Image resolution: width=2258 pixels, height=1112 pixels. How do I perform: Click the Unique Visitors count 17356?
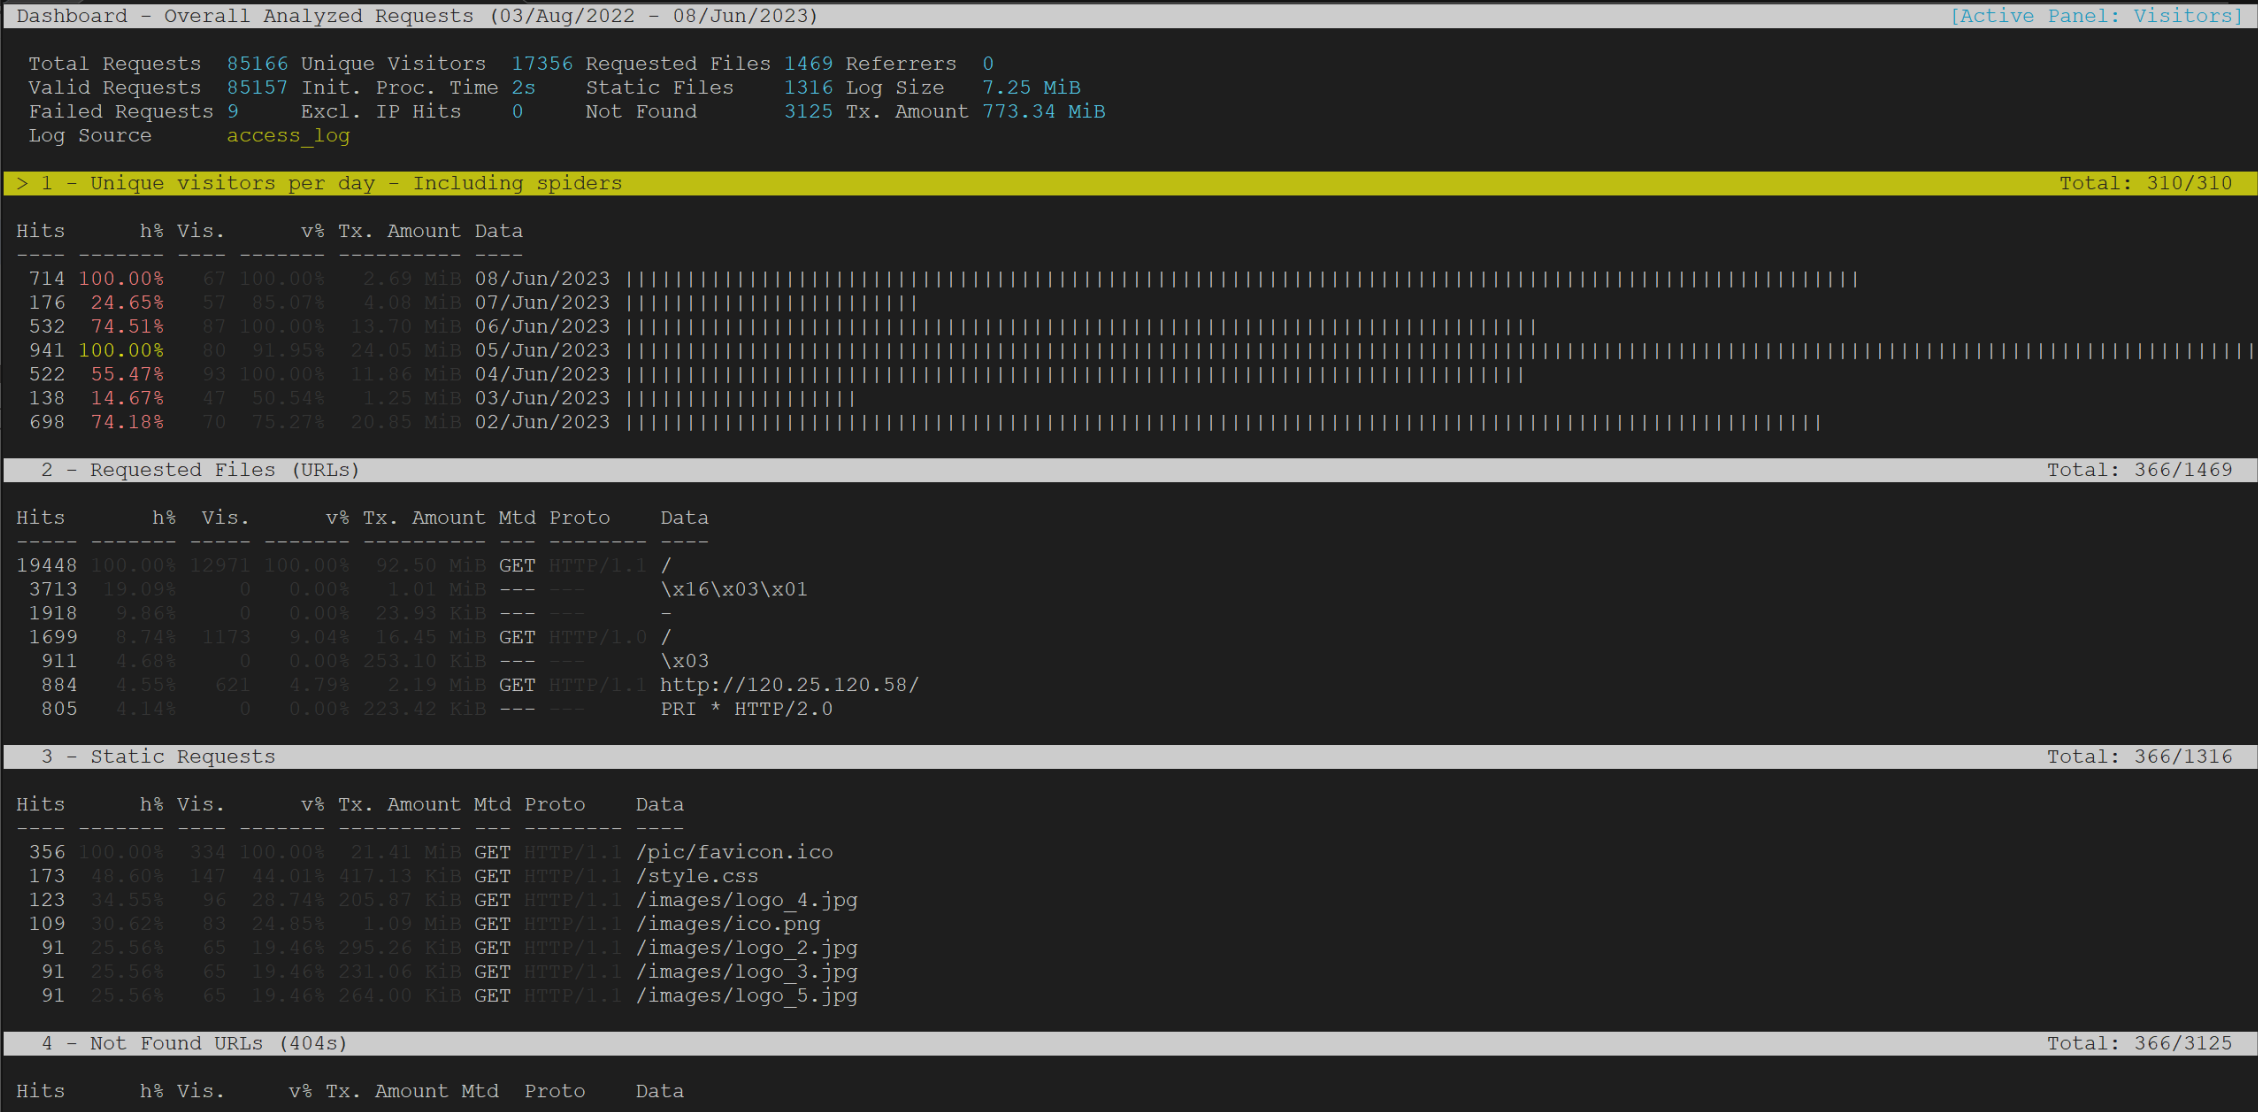tap(542, 64)
